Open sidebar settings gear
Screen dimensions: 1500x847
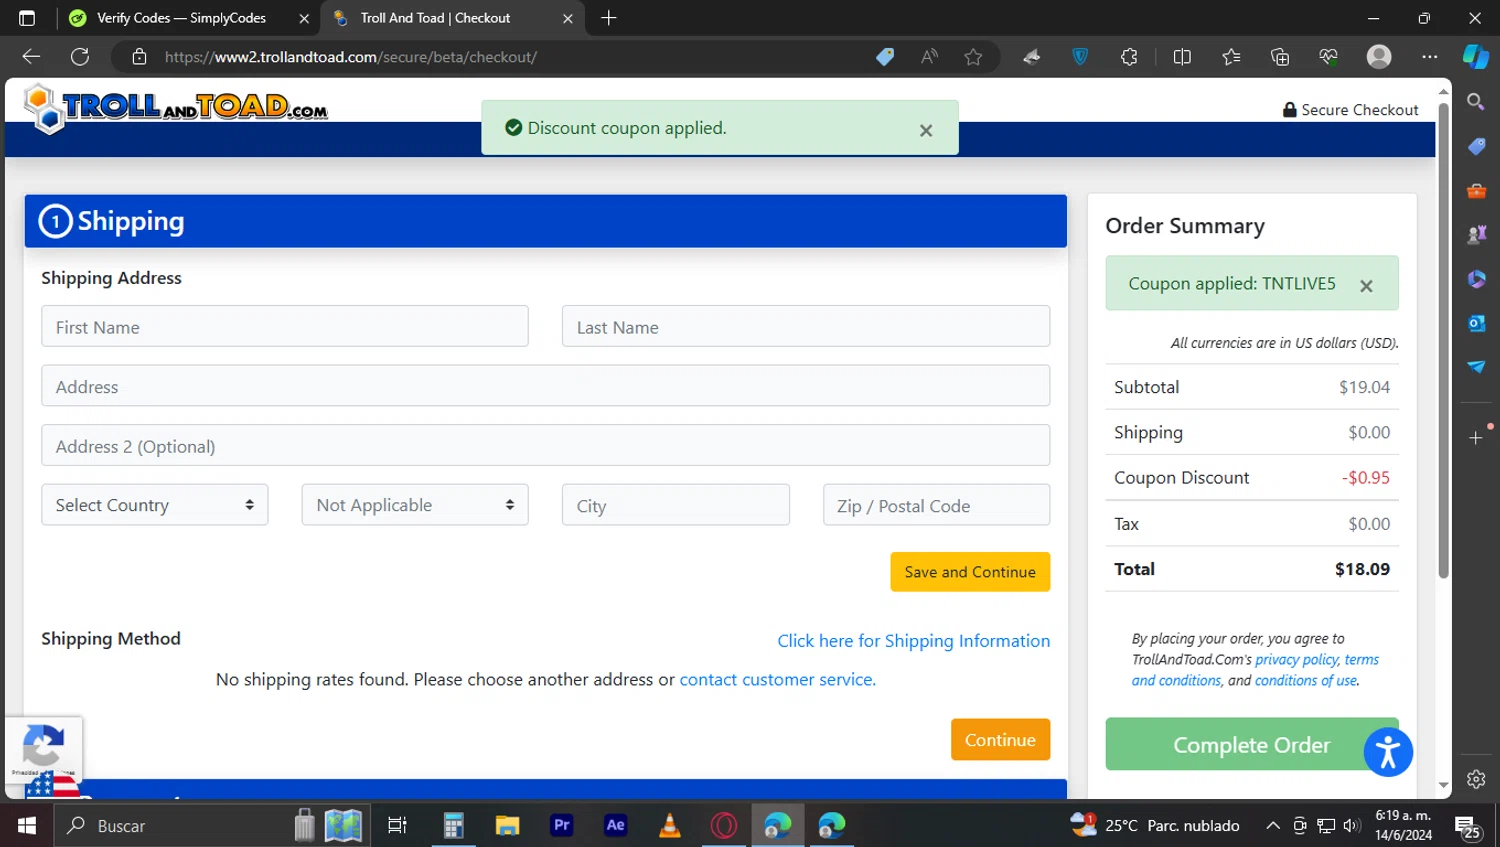click(x=1476, y=779)
